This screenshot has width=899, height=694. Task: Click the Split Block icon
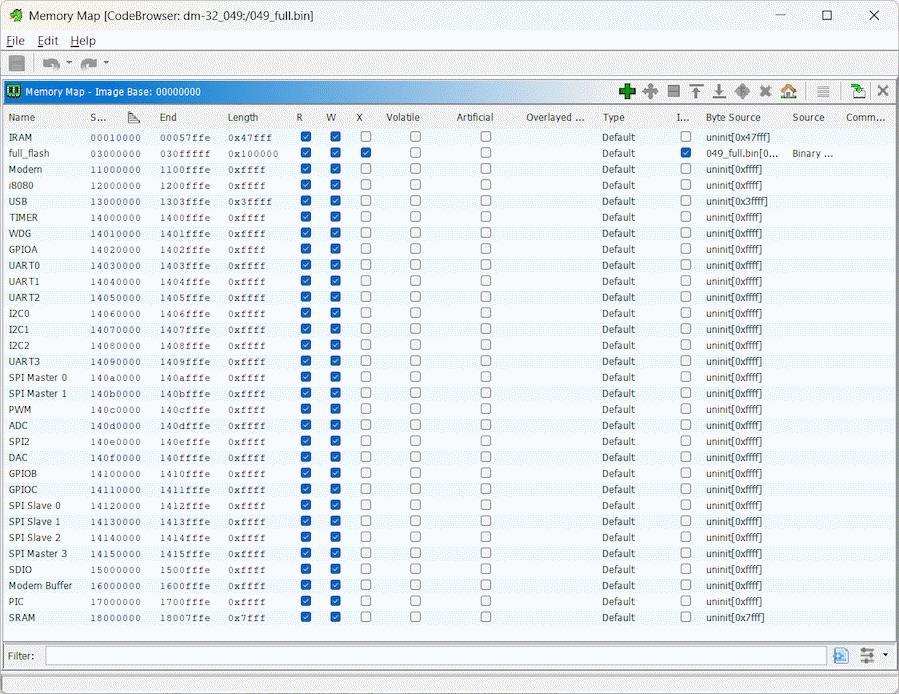coord(673,91)
